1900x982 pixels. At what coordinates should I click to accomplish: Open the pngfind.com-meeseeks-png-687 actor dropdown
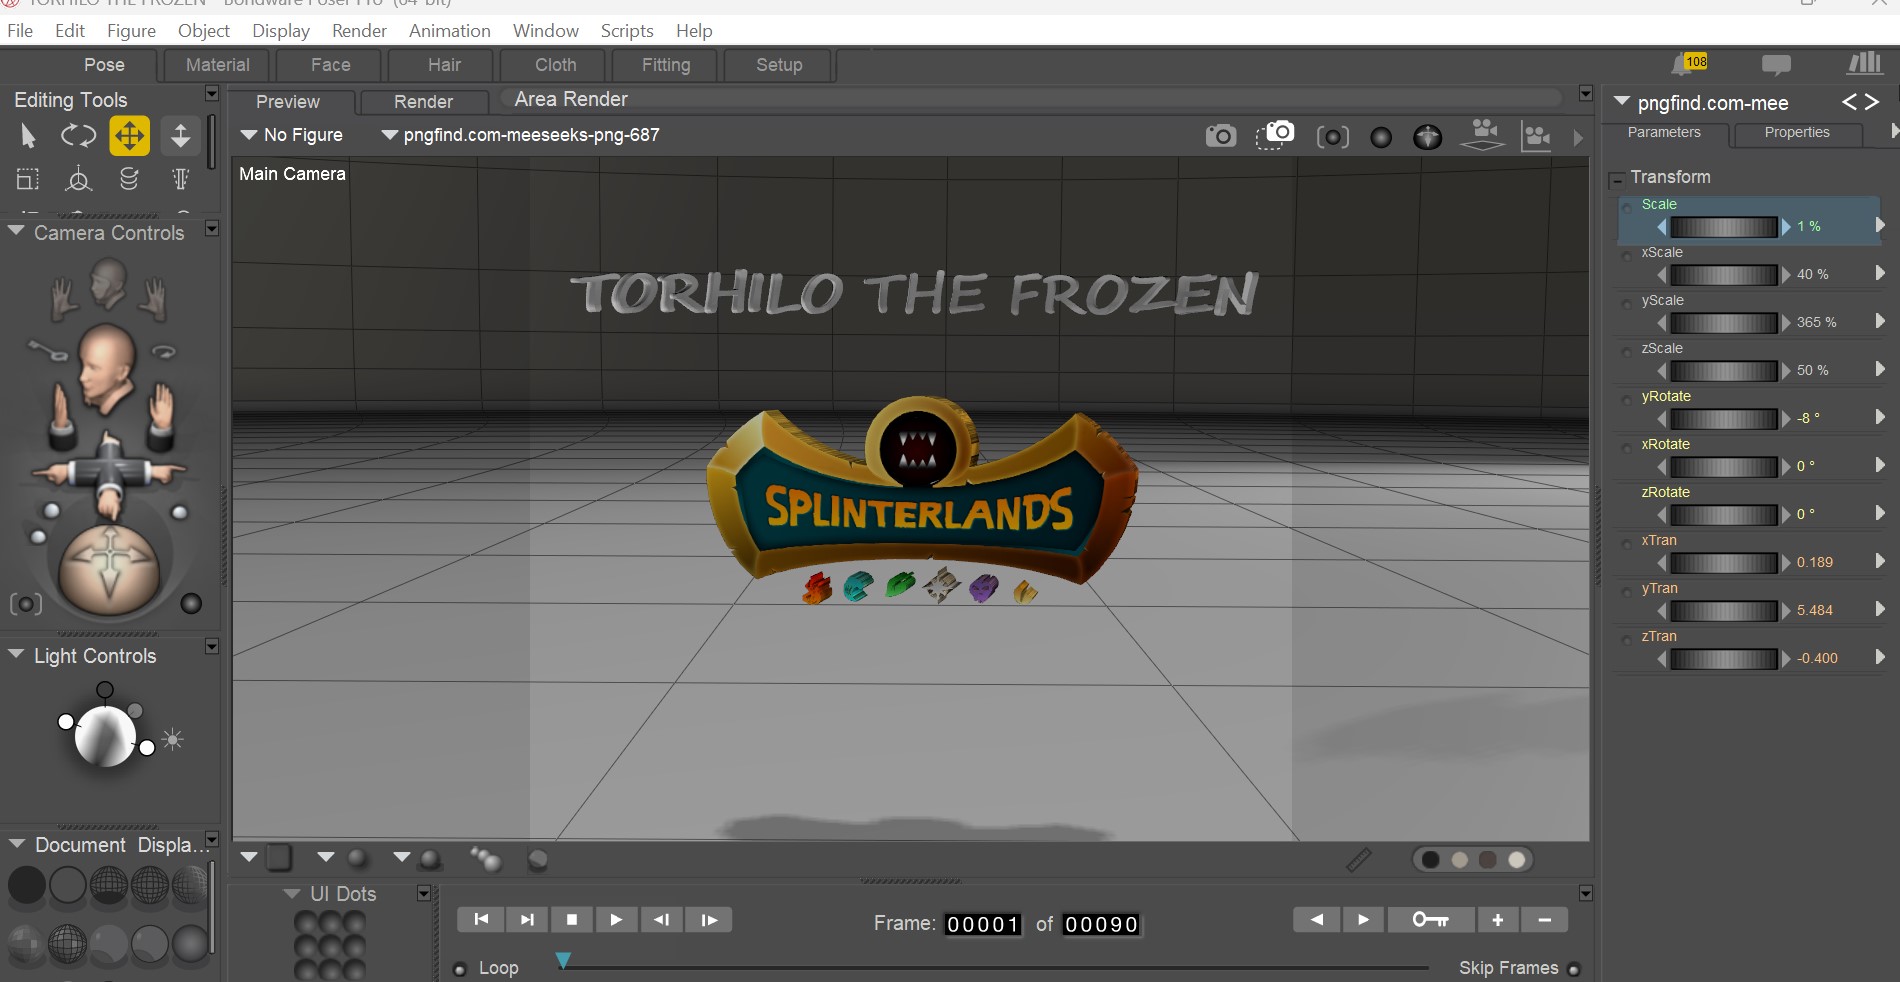pyautogui.click(x=520, y=135)
